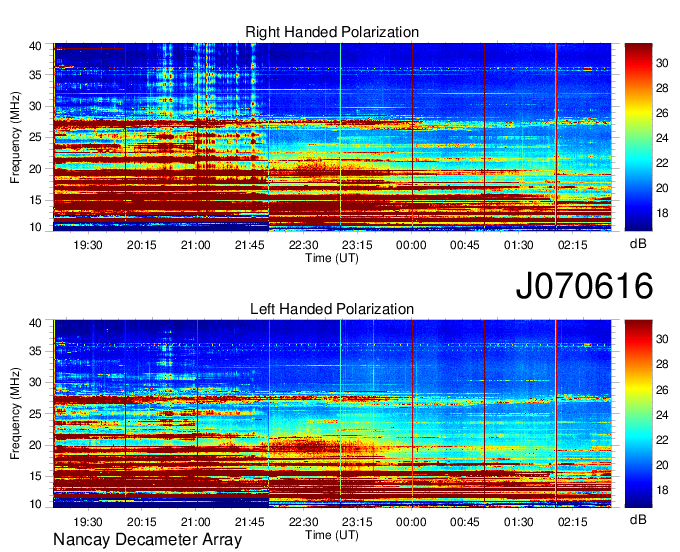Click the Left Handed plot's dB colorbar
680x552 pixels.
click(638, 414)
